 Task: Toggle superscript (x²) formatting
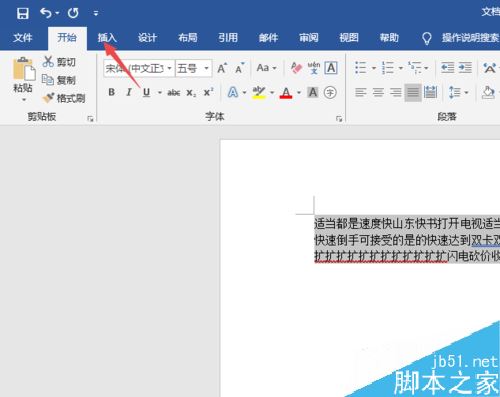pos(208,92)
